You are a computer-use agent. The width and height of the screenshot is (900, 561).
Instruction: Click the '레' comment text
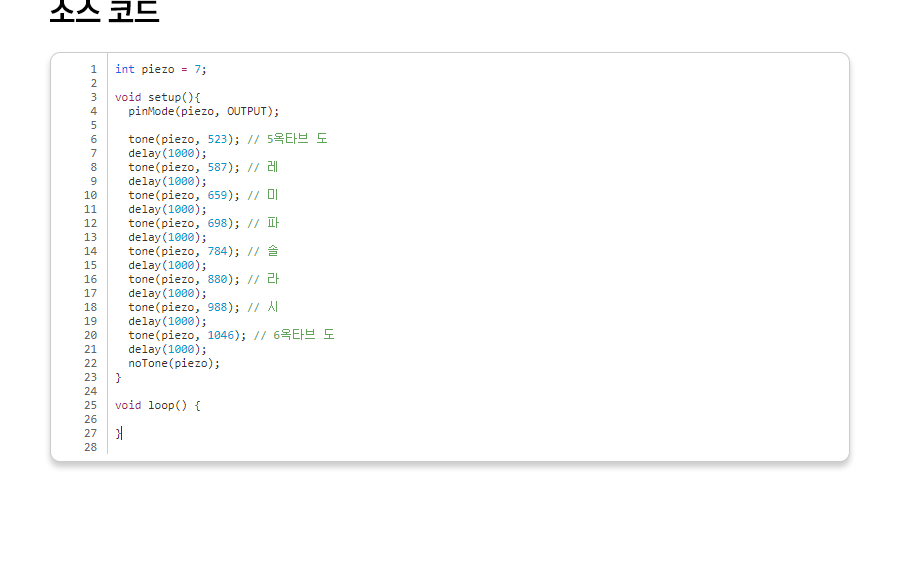[273, 167]
